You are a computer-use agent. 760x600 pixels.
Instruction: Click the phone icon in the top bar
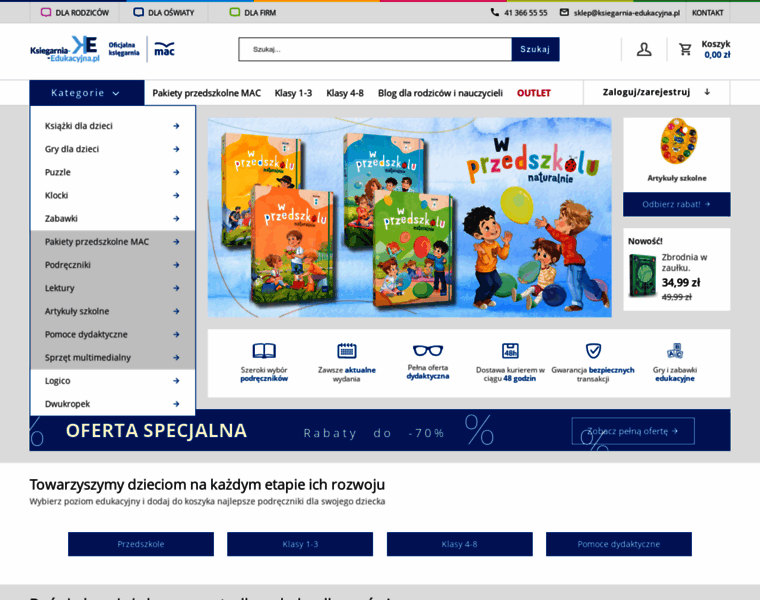click(494, 12)
